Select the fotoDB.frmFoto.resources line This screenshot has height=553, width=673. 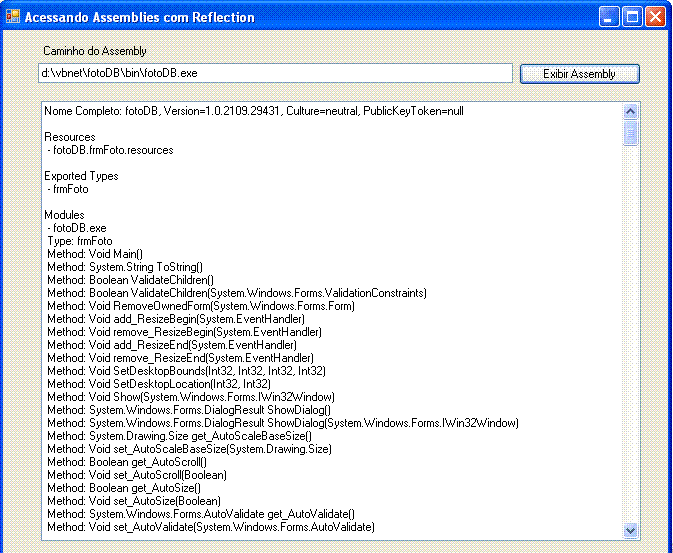(x=112, y=150)
